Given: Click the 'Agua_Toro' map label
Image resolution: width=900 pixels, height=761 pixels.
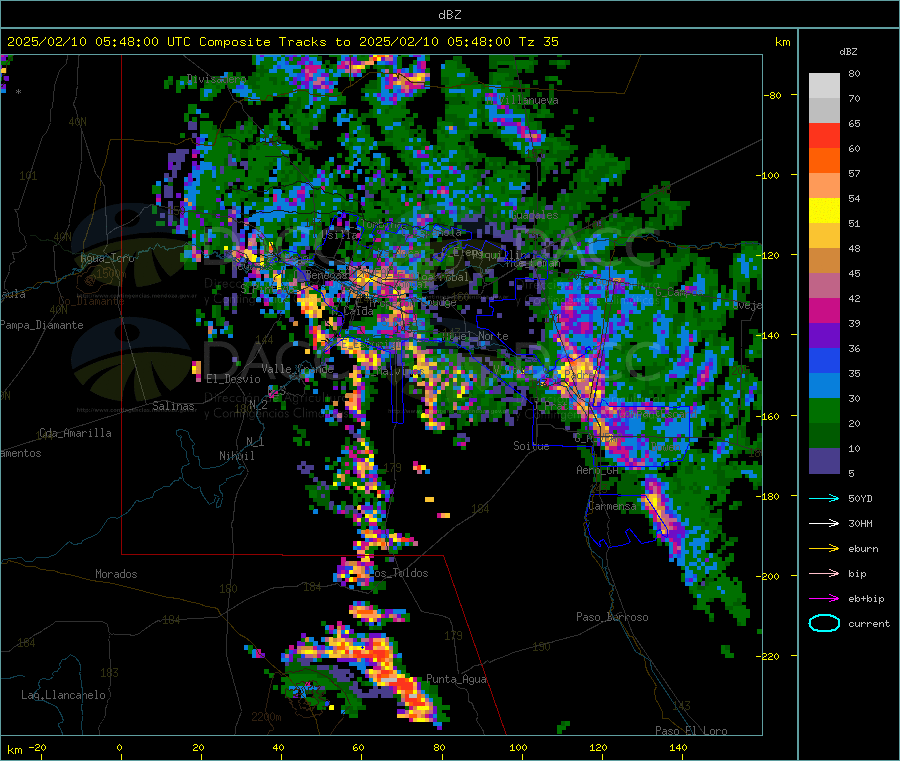Looking at the screenshot, I should coord(107,258).
